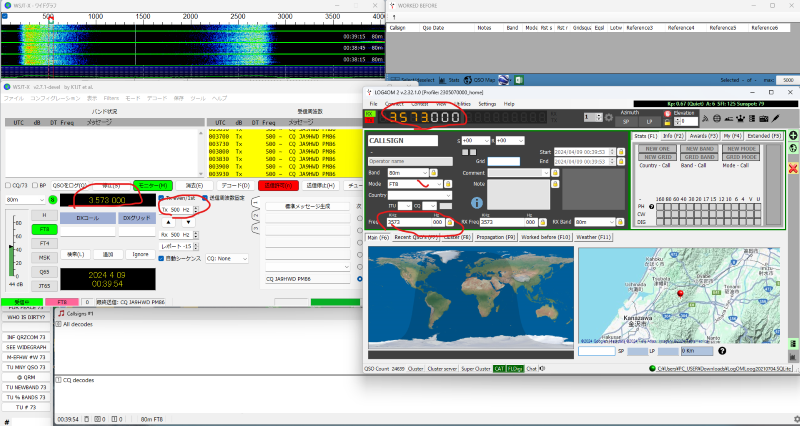Viewport: 800px width, 426px height.
Task: Click the Ignore button in WSJT-X
Action: [140, 254]
